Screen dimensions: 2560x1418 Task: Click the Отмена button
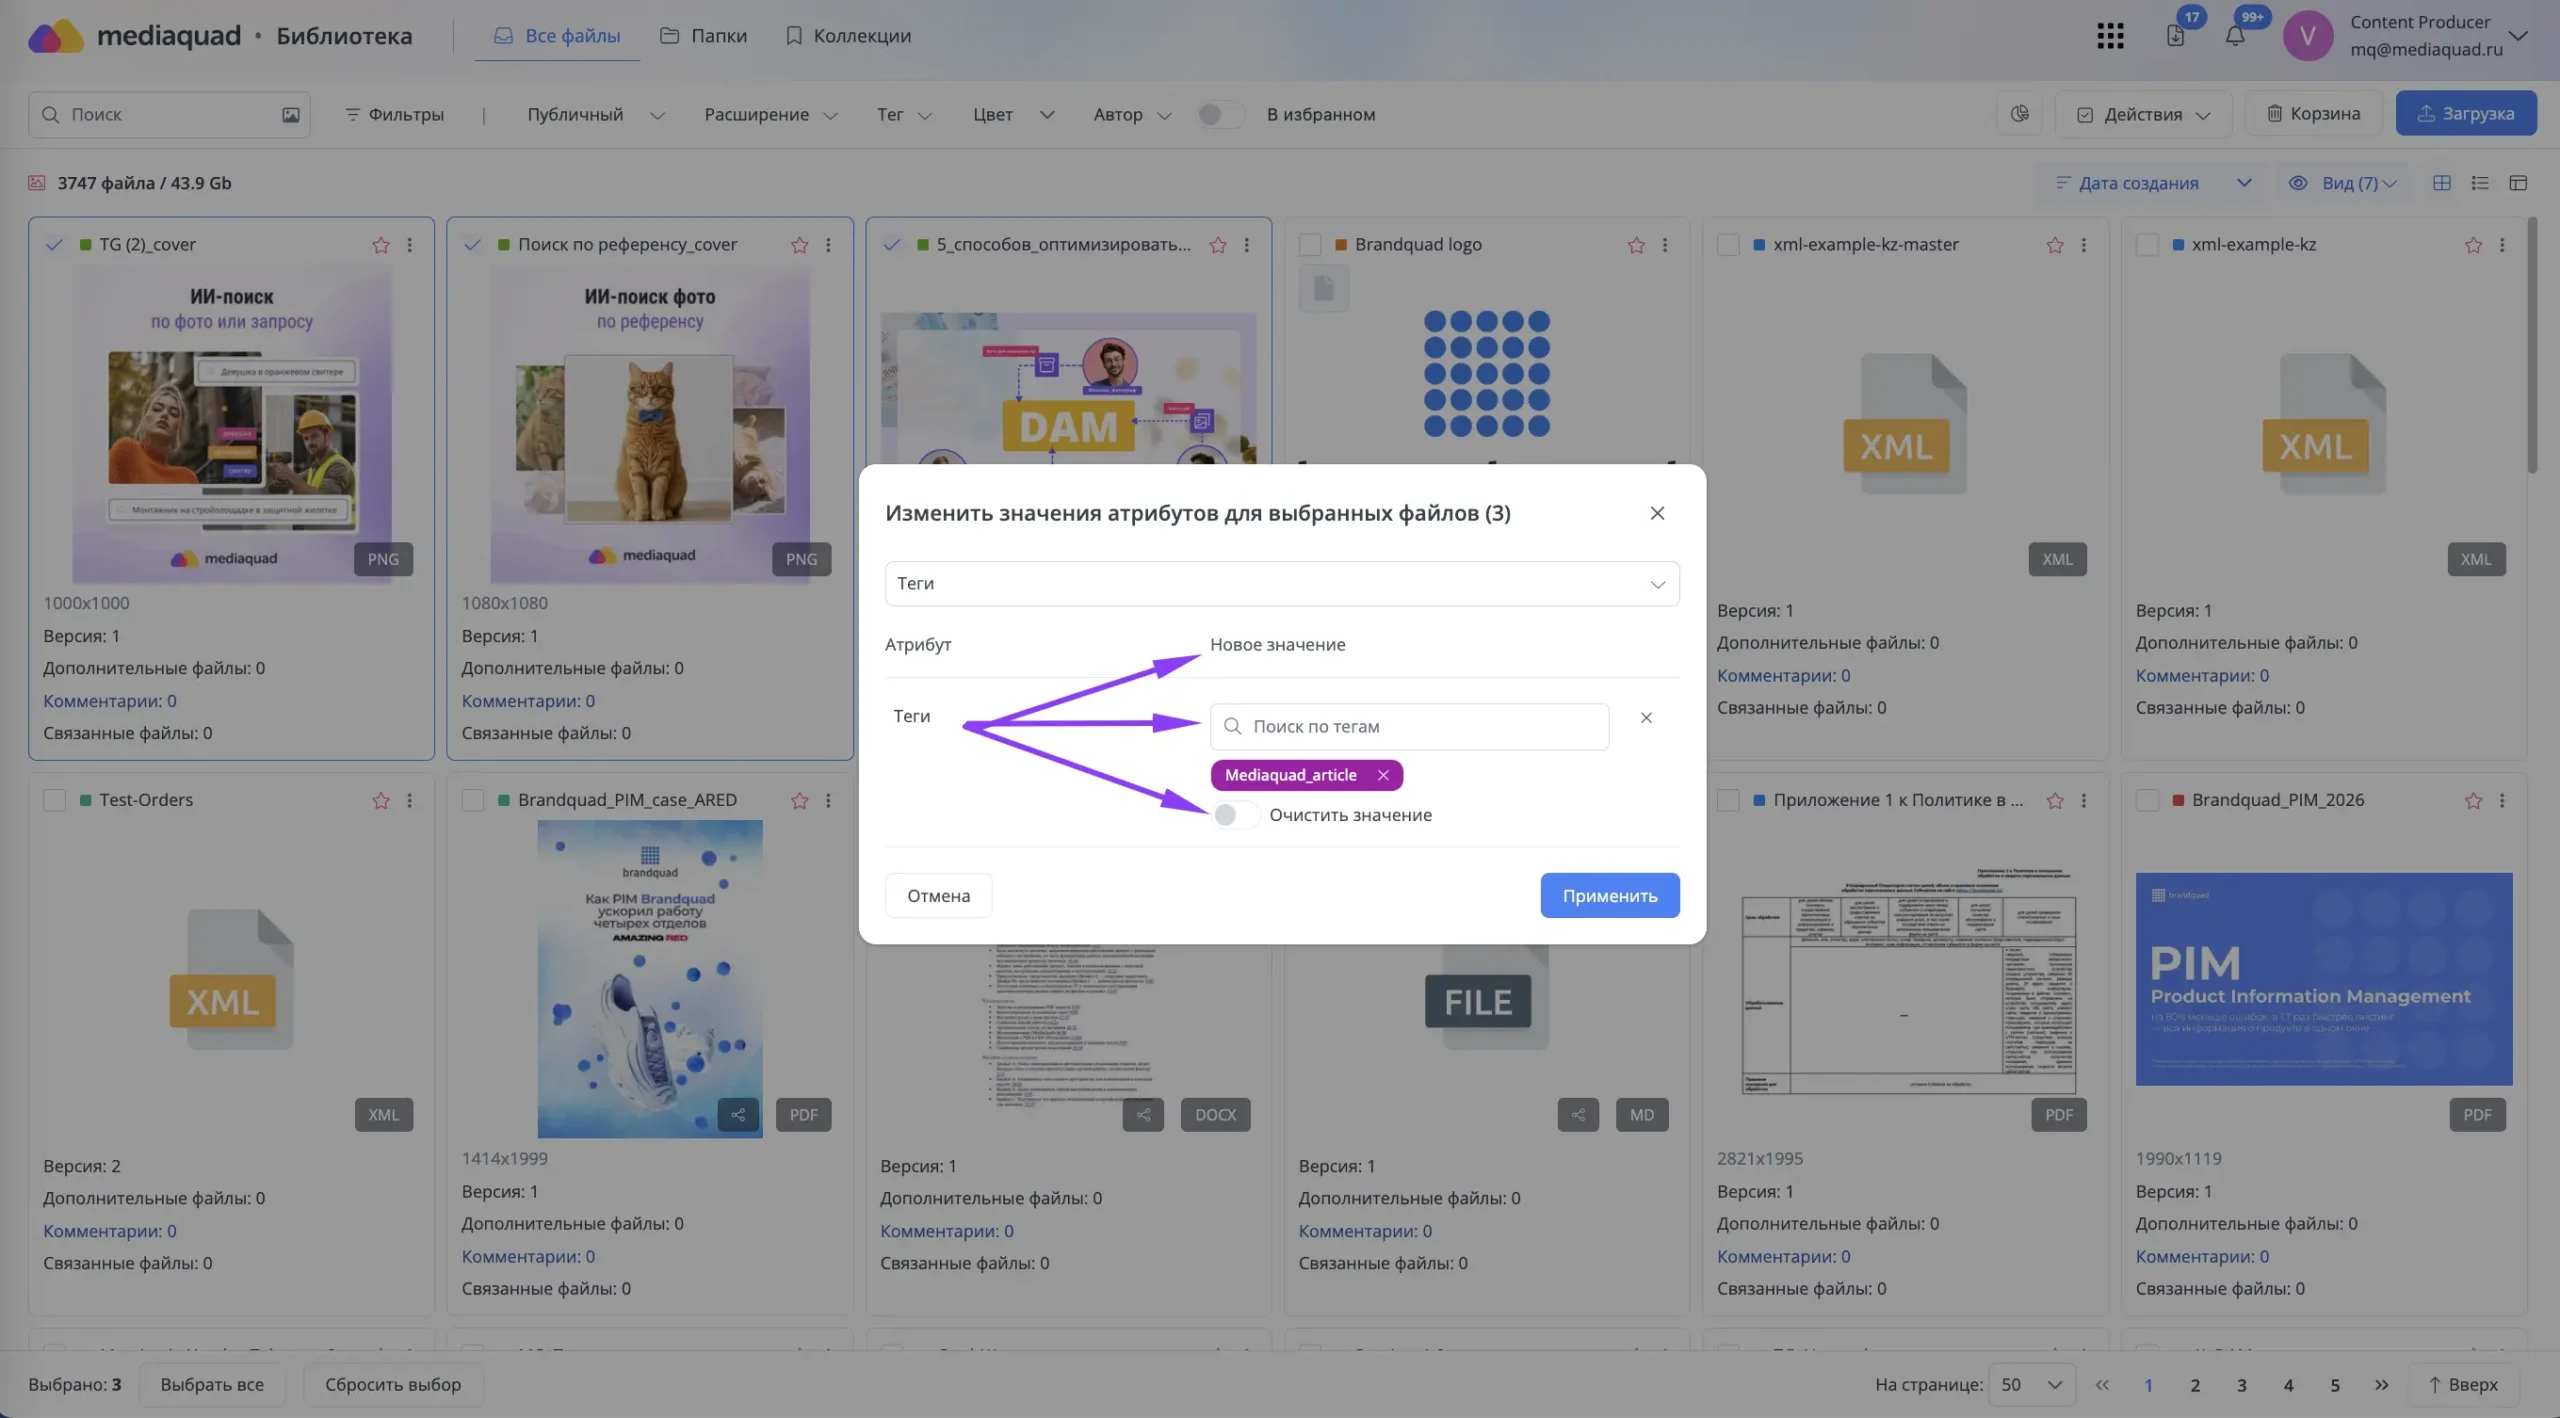pos(938,896)
